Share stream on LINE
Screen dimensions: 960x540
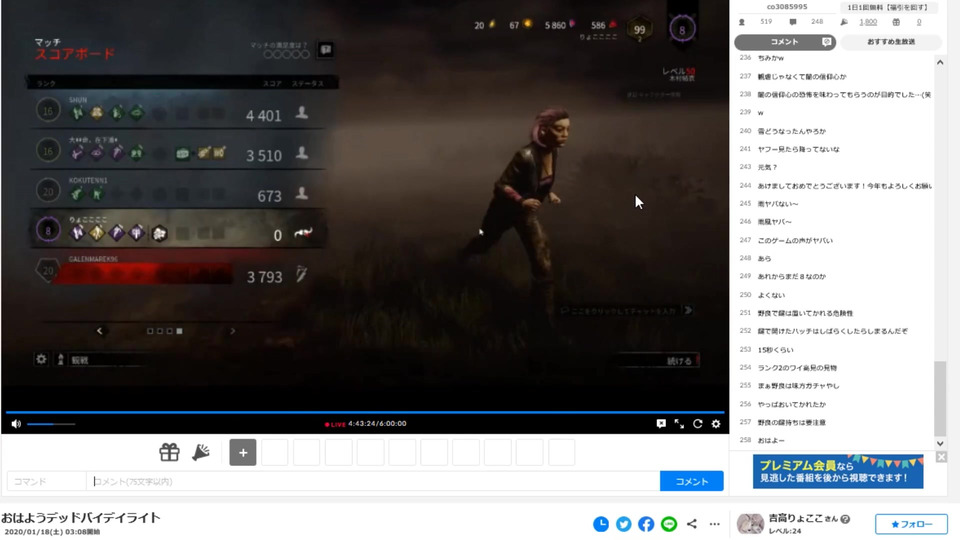[669, 524]
